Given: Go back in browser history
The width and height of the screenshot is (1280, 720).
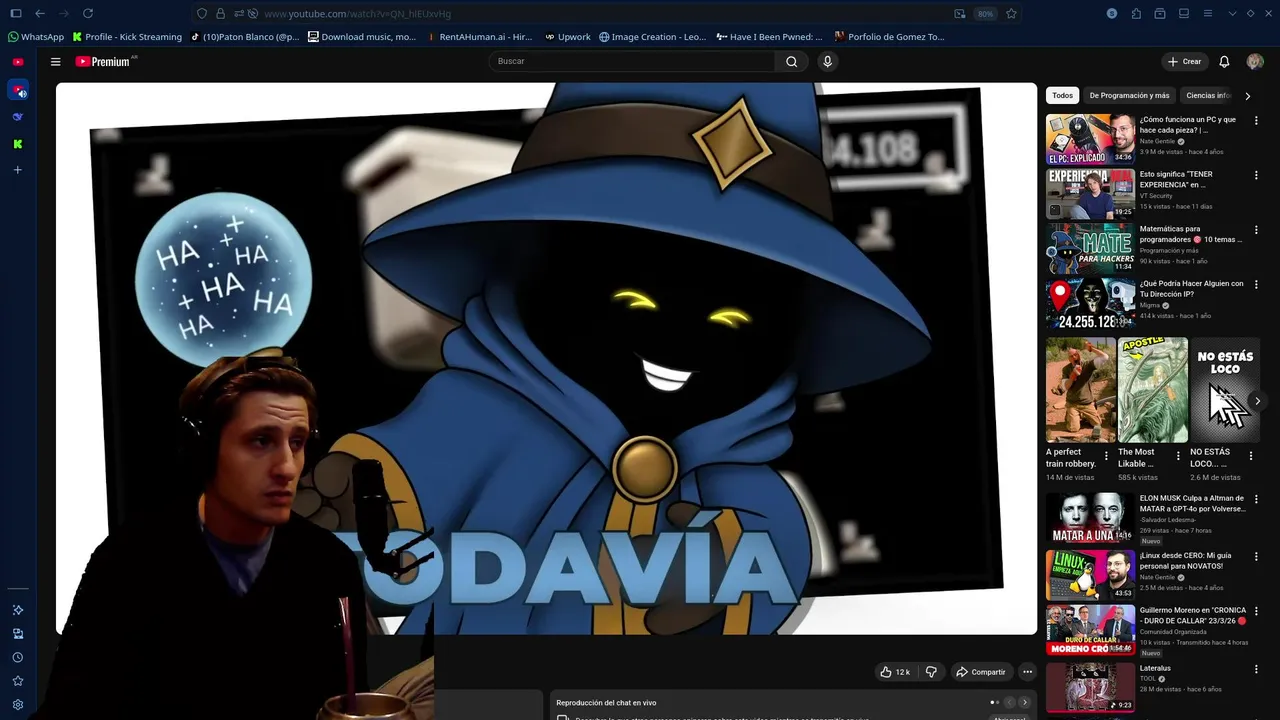Looking at the screenshot, I should [40, 13].
